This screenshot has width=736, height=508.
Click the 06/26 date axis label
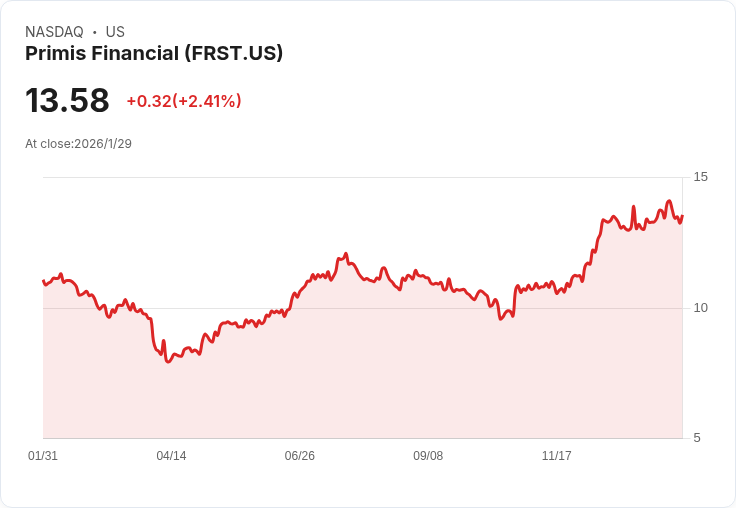click(x=299, y=456)
